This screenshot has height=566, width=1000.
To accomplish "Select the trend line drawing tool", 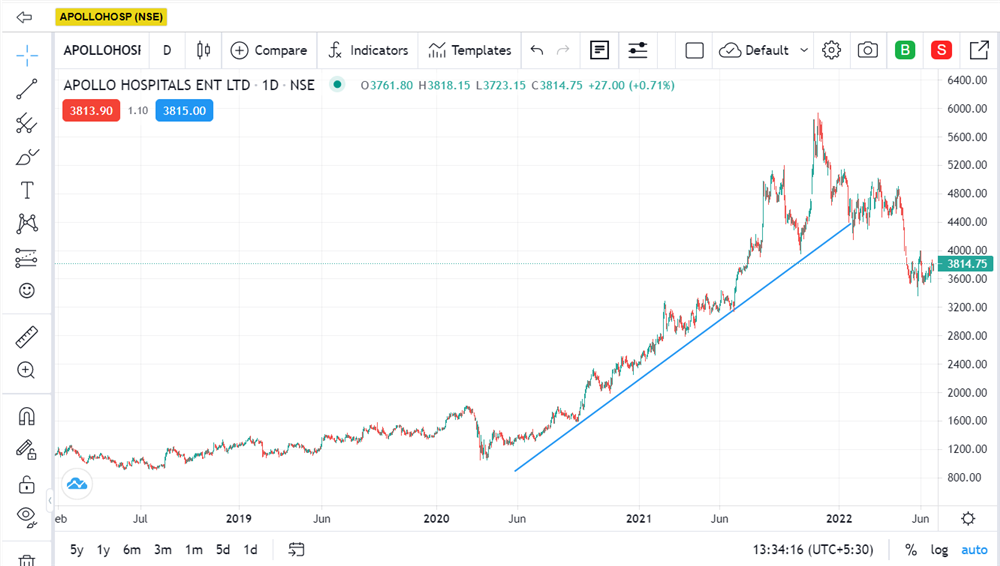I will 27,89.
